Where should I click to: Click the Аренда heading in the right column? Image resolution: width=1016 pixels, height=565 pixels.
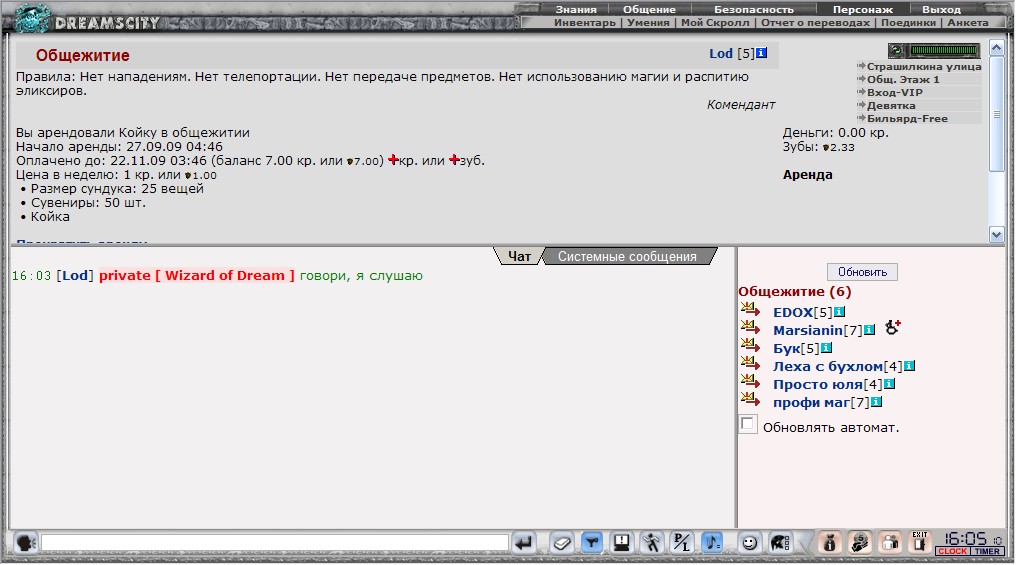(807, 174)
